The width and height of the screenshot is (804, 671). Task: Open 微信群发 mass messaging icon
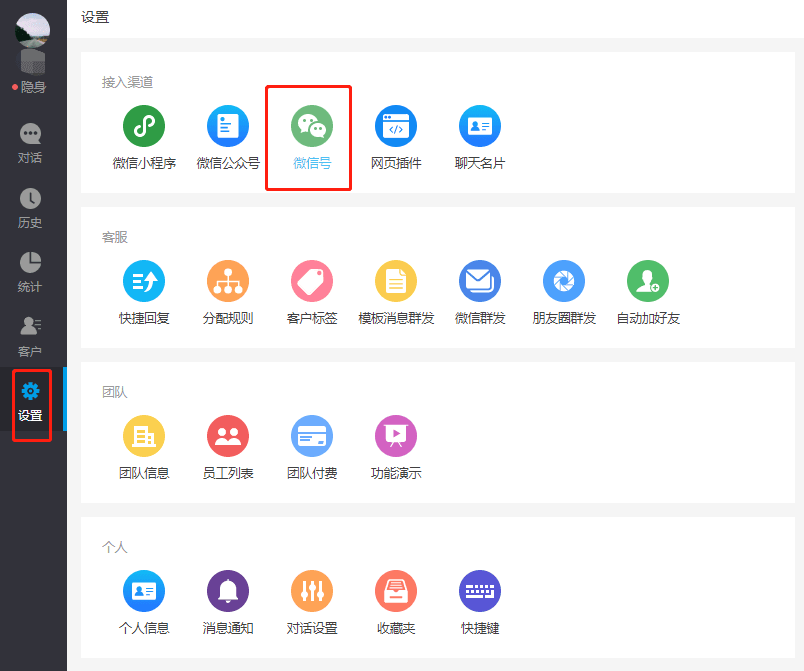480,281
